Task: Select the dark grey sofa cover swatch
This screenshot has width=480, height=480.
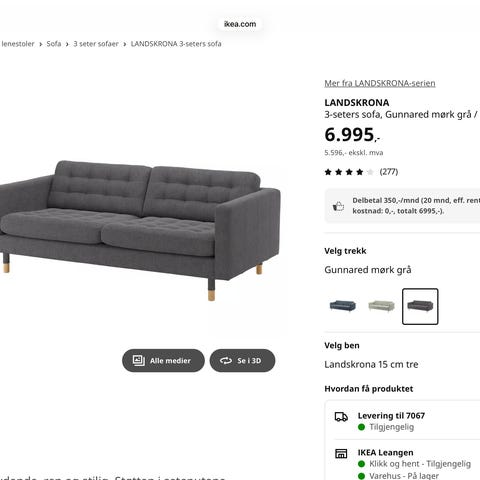Action: pos(420,306)
